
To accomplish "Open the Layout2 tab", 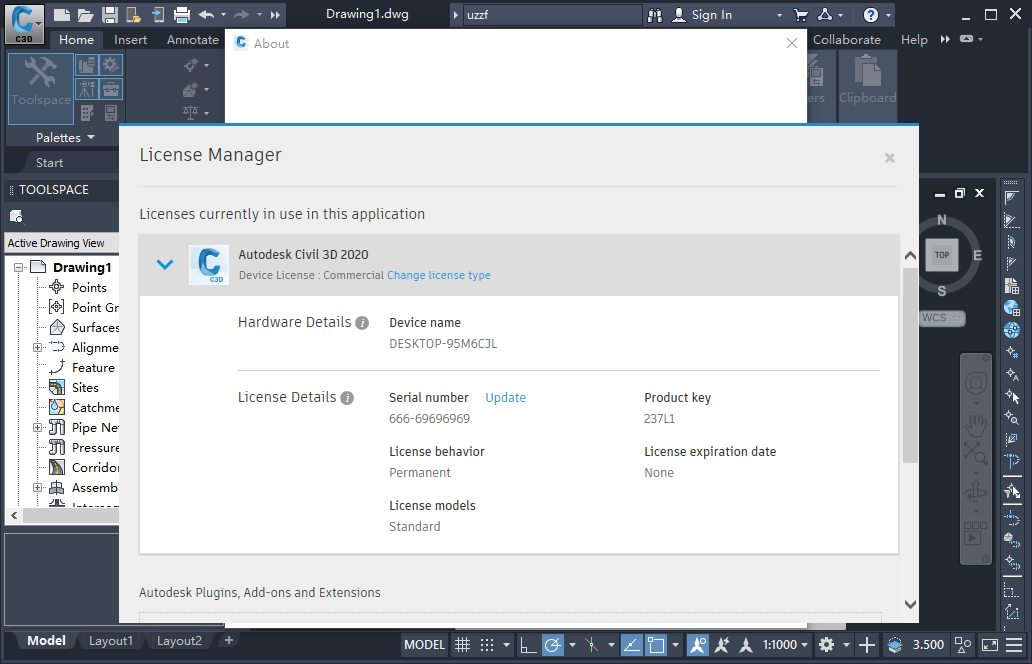I will (x=179, y=641).
